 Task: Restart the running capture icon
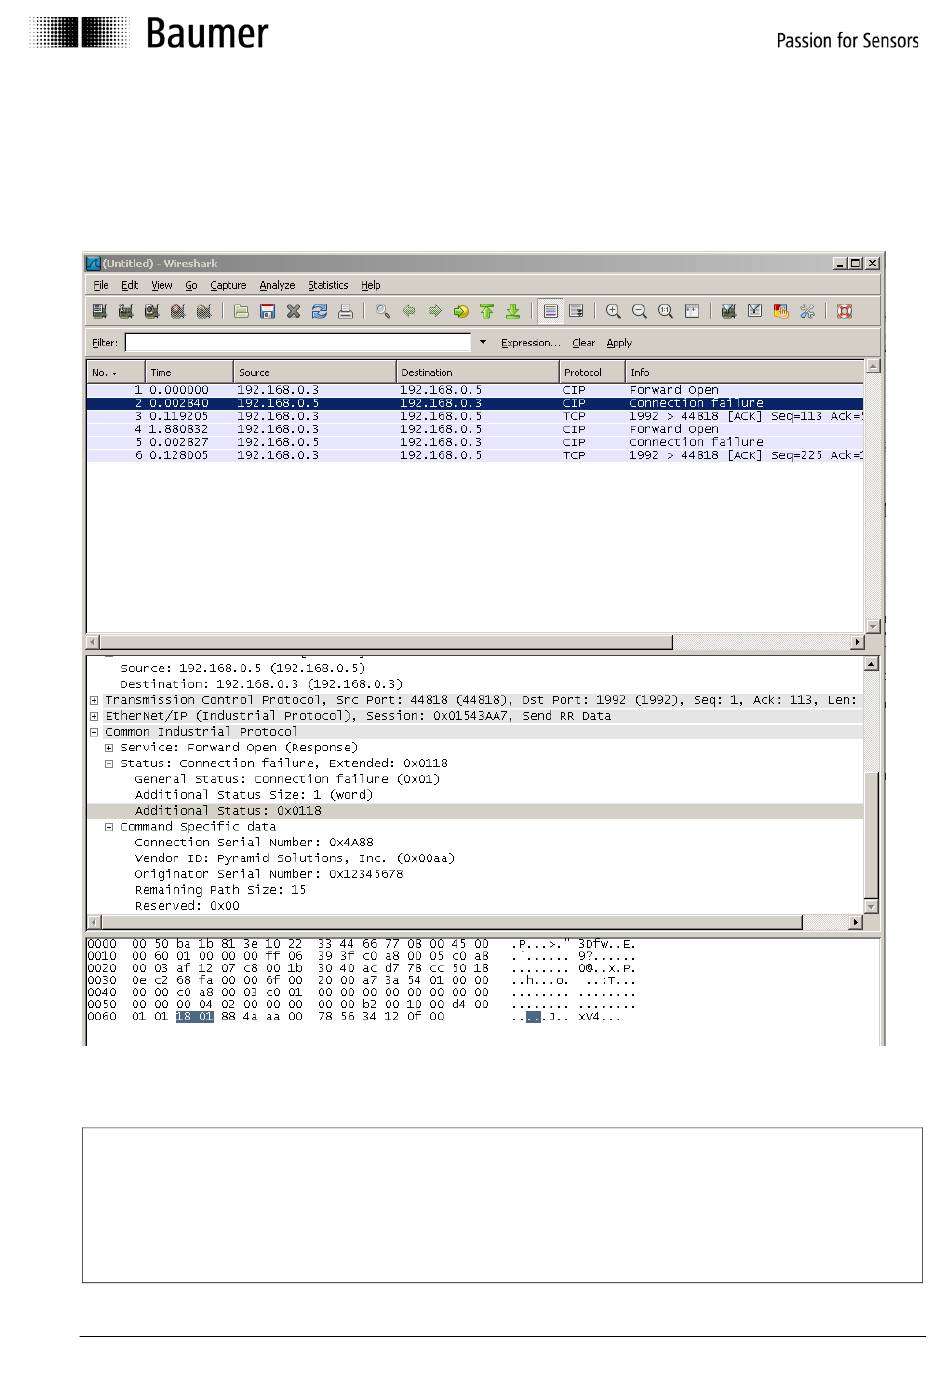[203, 311]
